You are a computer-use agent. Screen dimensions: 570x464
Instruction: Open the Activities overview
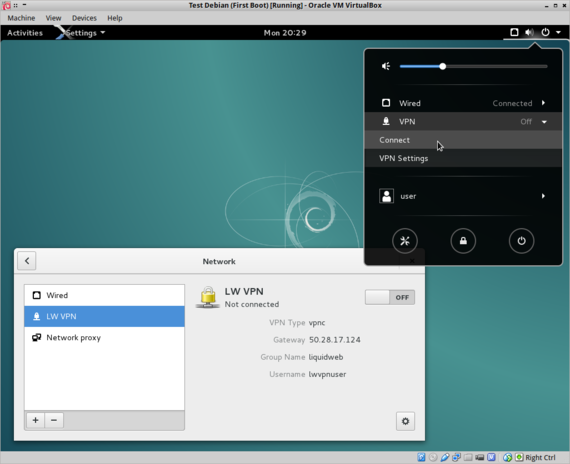(x=25, y=33)
